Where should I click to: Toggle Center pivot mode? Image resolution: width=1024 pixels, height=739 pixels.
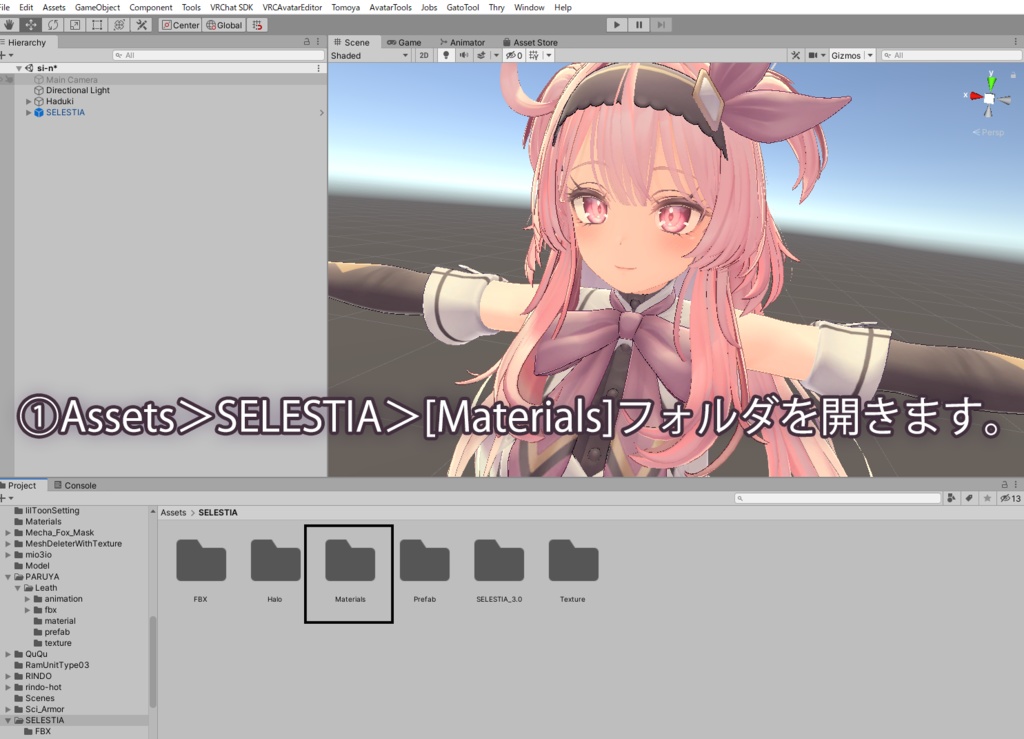tap(180, 25)
